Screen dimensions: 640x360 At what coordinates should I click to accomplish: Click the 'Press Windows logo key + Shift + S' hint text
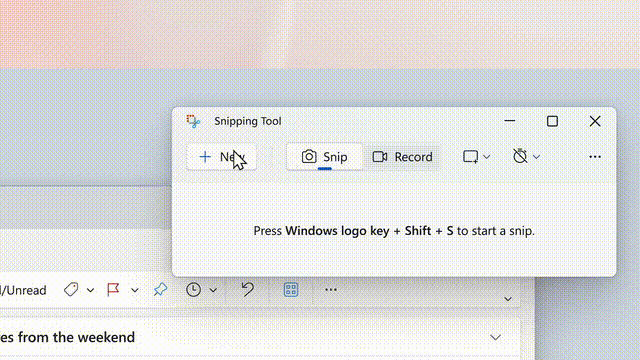point(394,231)
